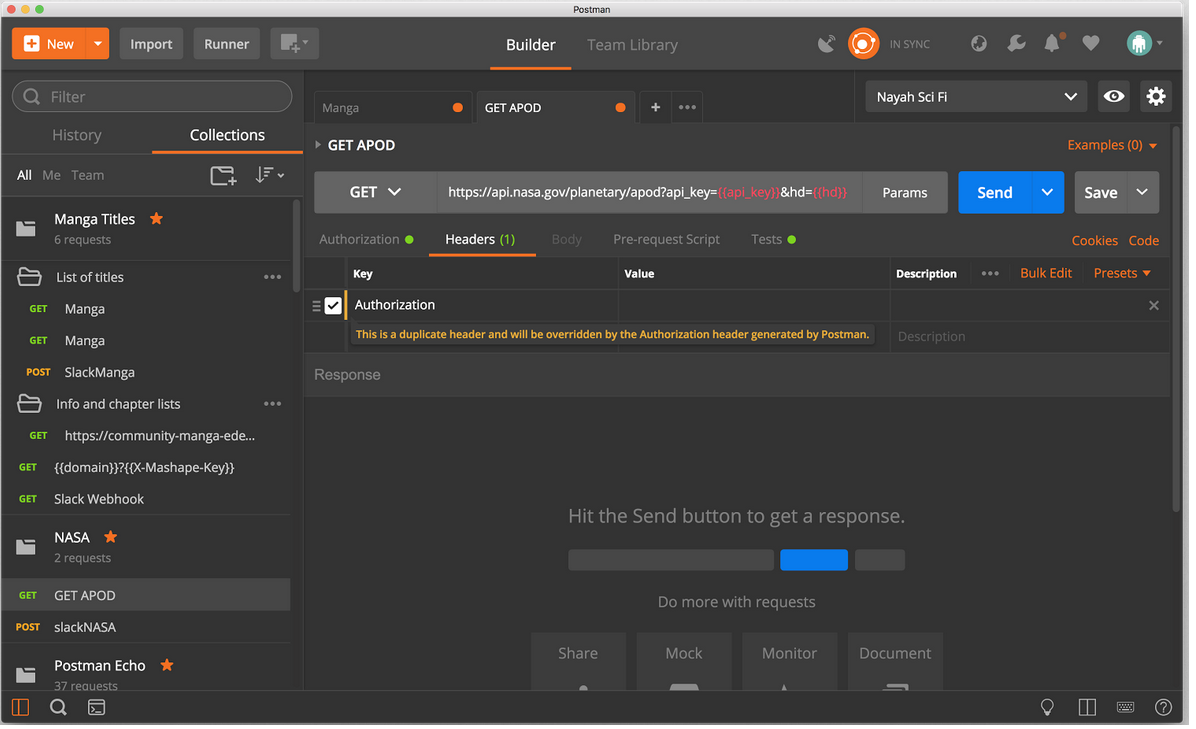Click the Import button
The image size is (1196, 729).
point(151,43)
